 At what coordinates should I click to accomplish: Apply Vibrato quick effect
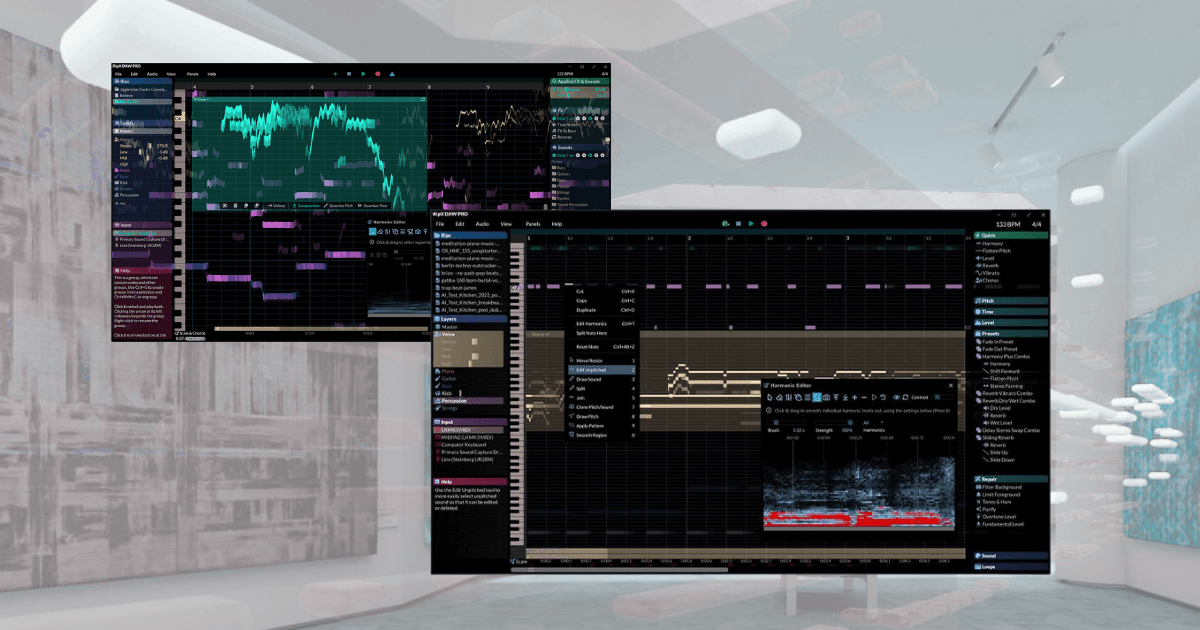(x=990, y=273)
